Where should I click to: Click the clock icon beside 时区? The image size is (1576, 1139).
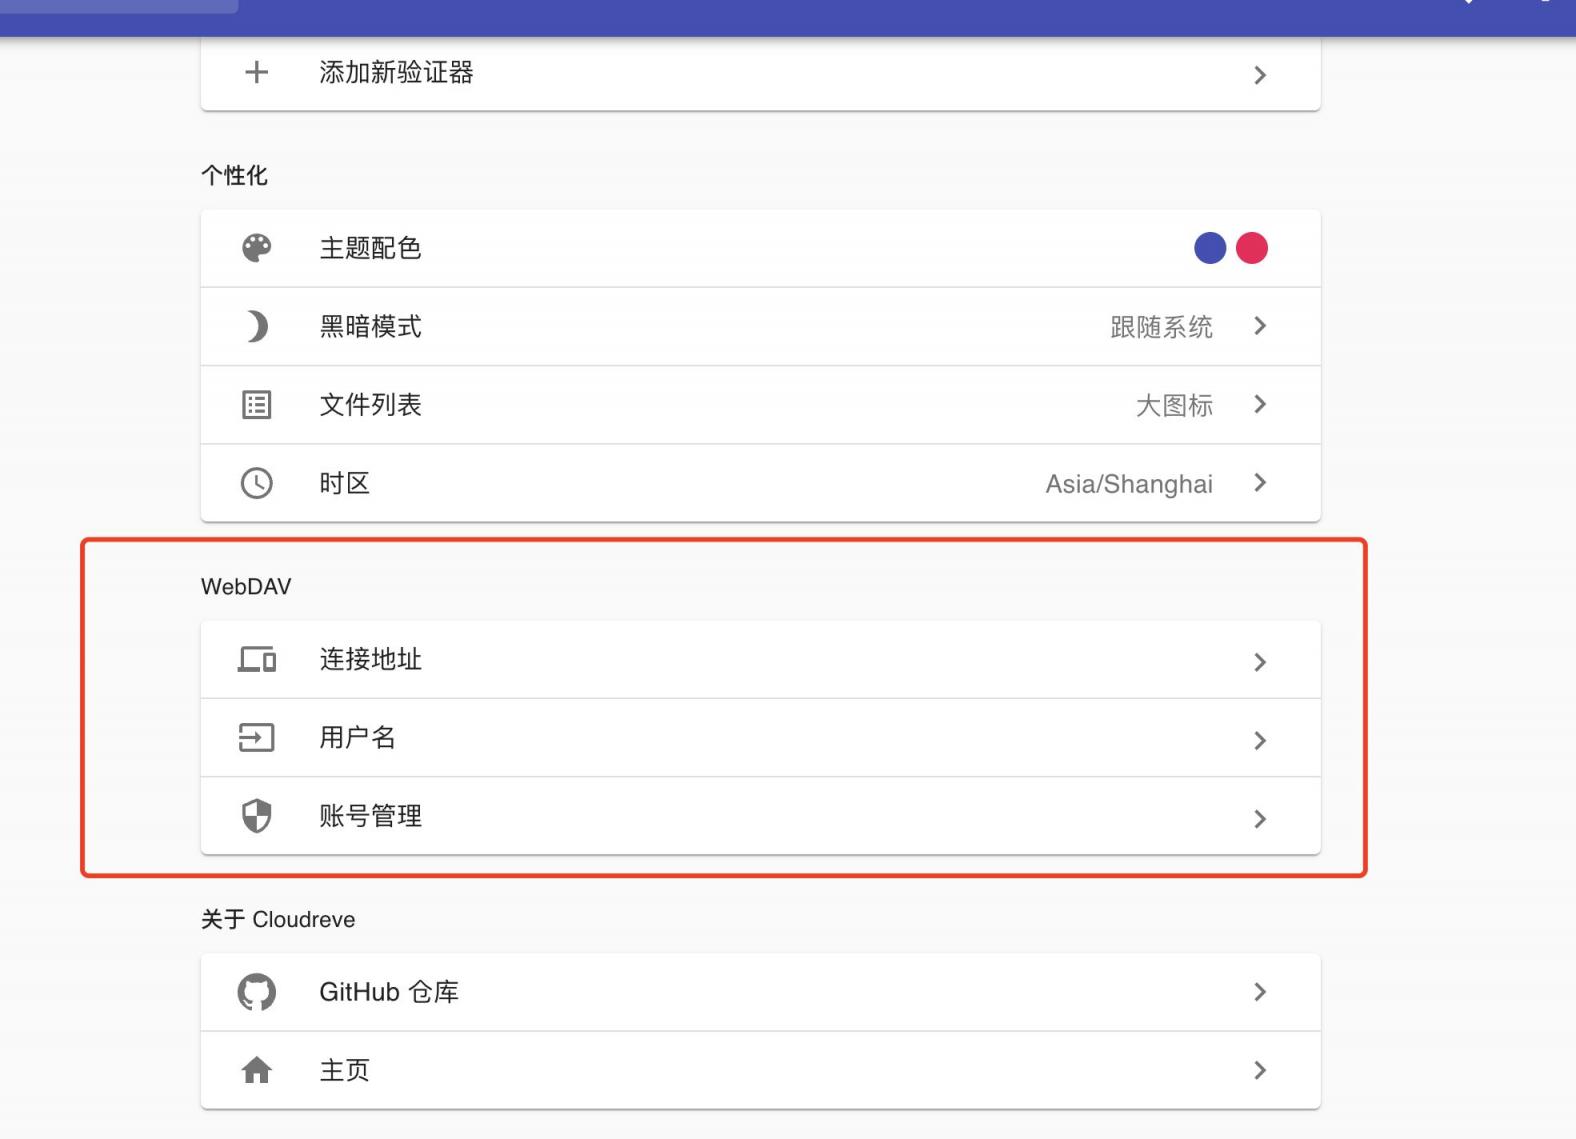[x=257, y=483]
